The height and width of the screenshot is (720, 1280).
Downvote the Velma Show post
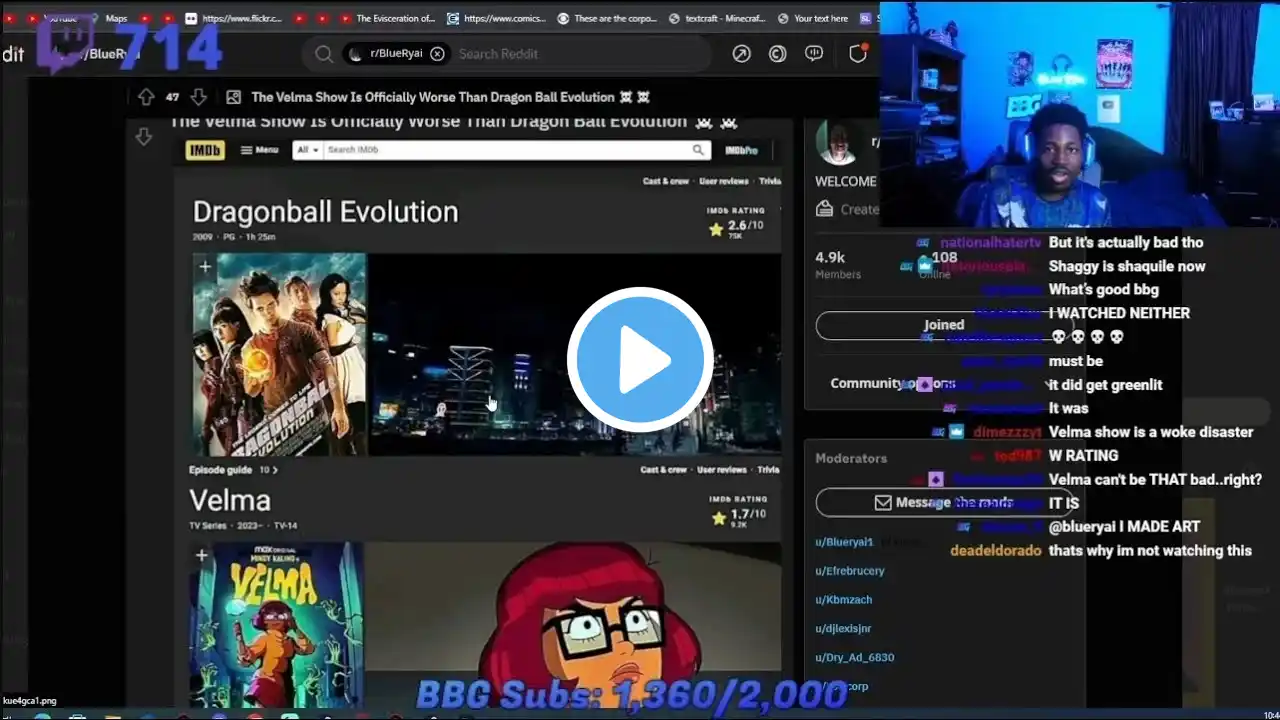[x=198, y=97]
